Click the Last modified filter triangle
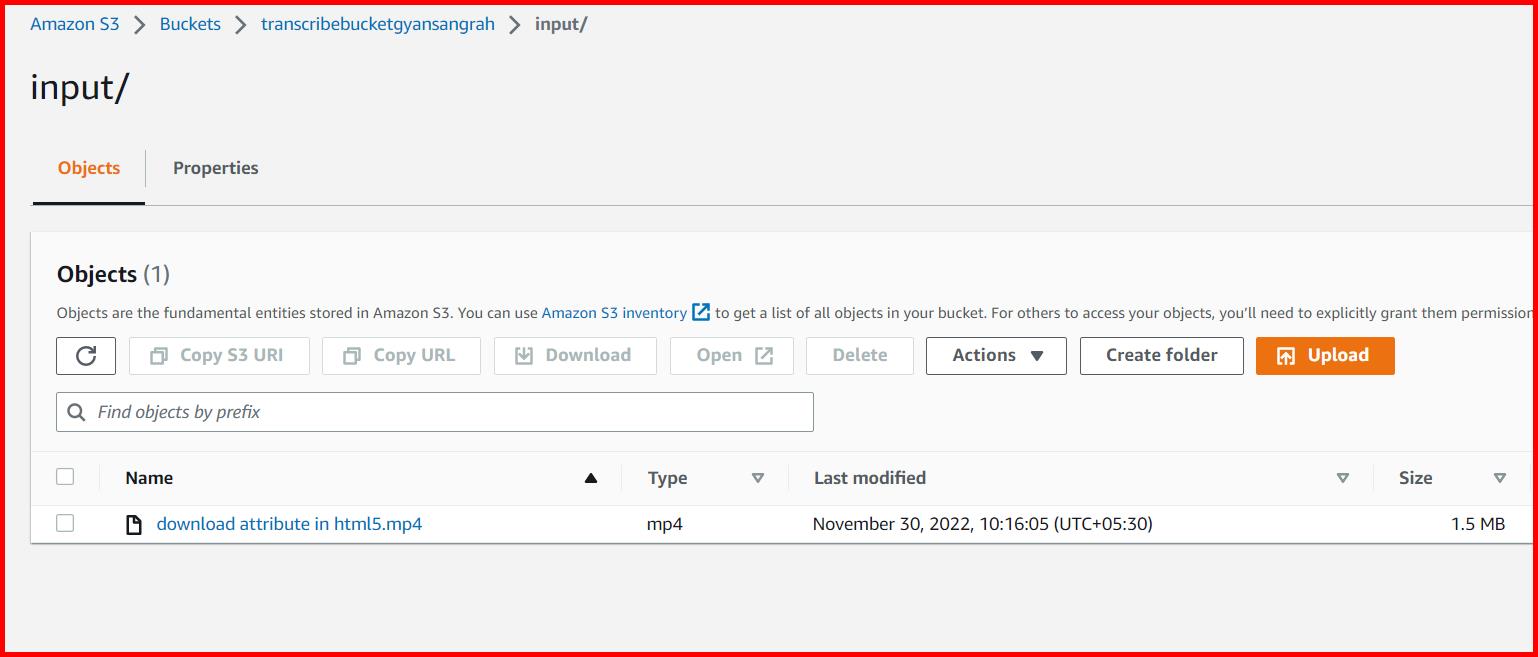The width and height of the screenshot is (1538, 657). tap(1343, 478)
